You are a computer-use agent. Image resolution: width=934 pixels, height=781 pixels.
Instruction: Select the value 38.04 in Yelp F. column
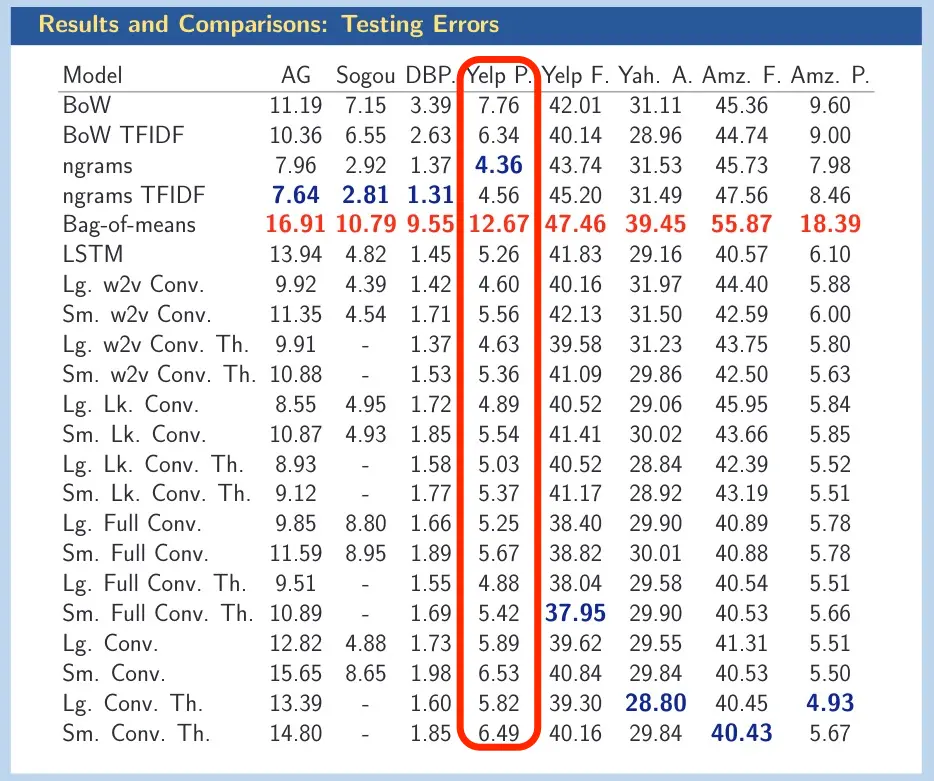575,583
